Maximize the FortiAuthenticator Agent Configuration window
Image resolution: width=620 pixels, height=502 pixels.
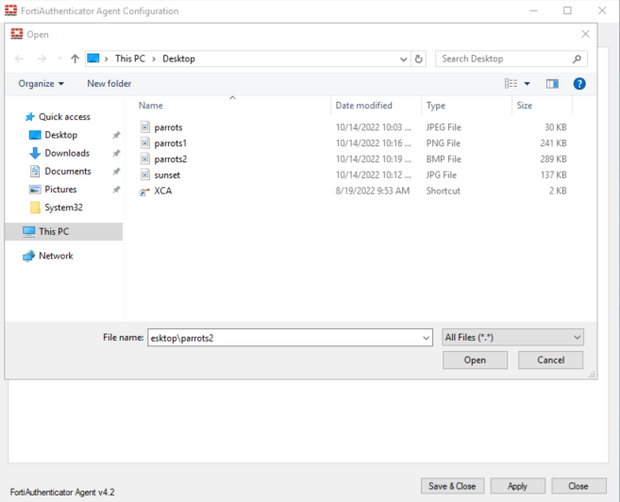[x=567, y=11]
